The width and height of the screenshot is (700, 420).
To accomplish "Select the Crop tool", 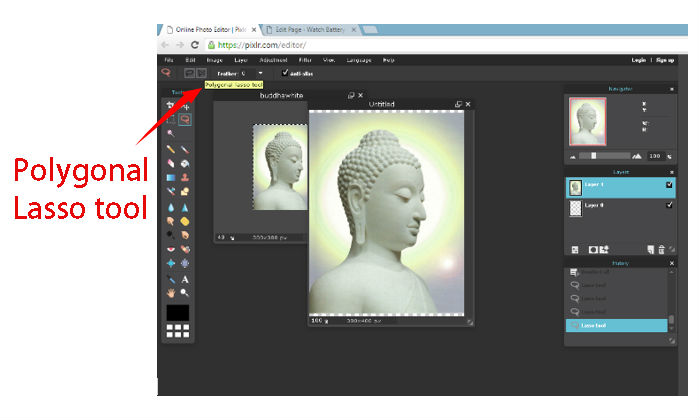I will [x=171, y=106].
